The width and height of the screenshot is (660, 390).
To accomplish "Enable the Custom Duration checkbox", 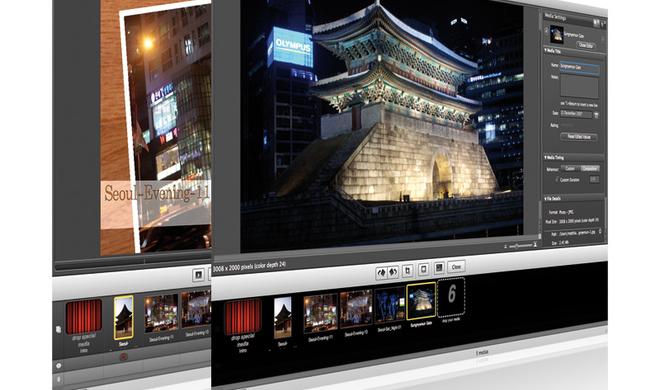I will (x=556, y=179).
